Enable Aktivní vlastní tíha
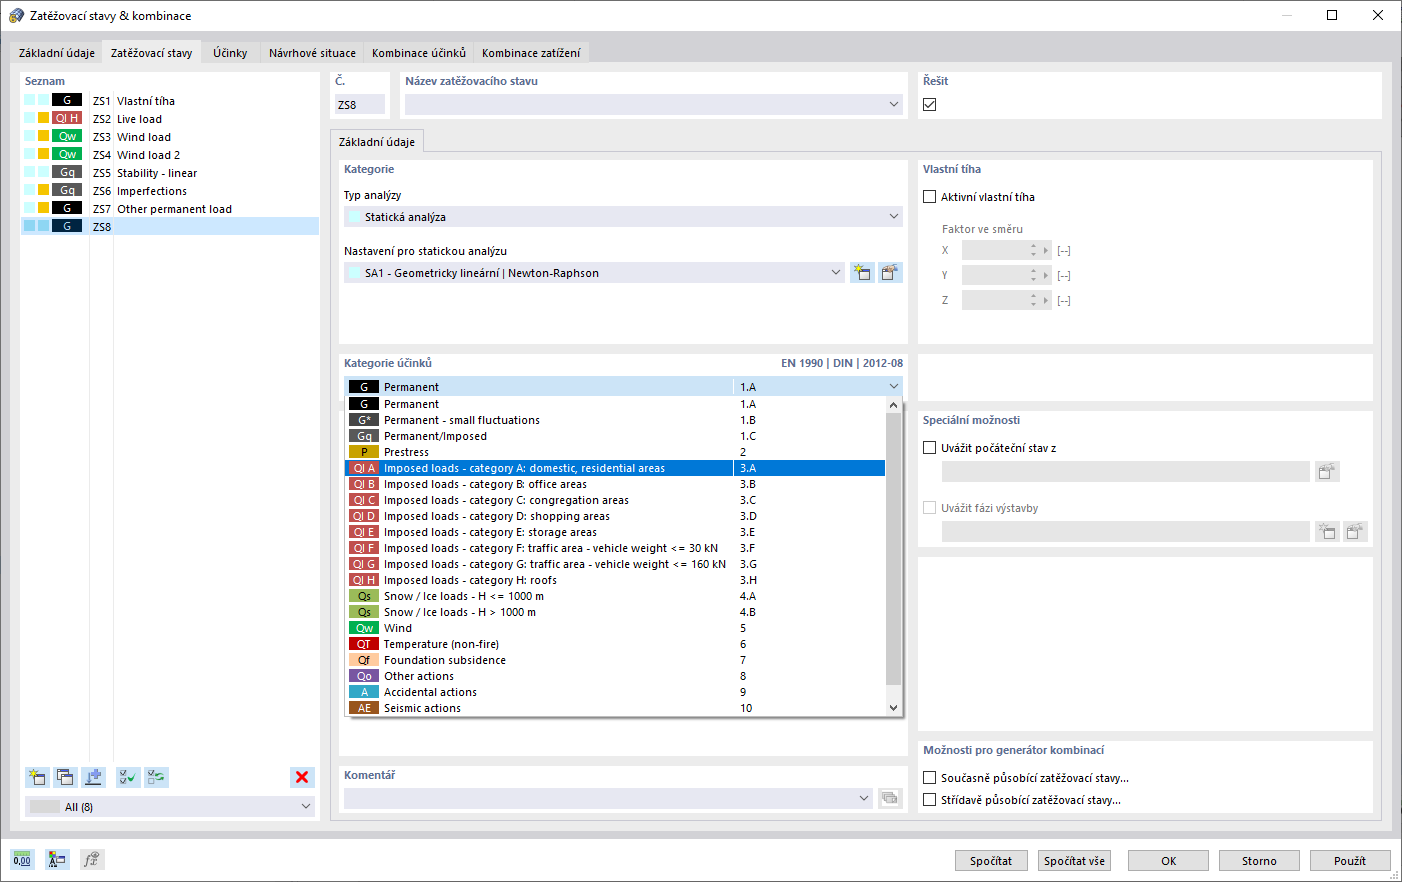 930,197
